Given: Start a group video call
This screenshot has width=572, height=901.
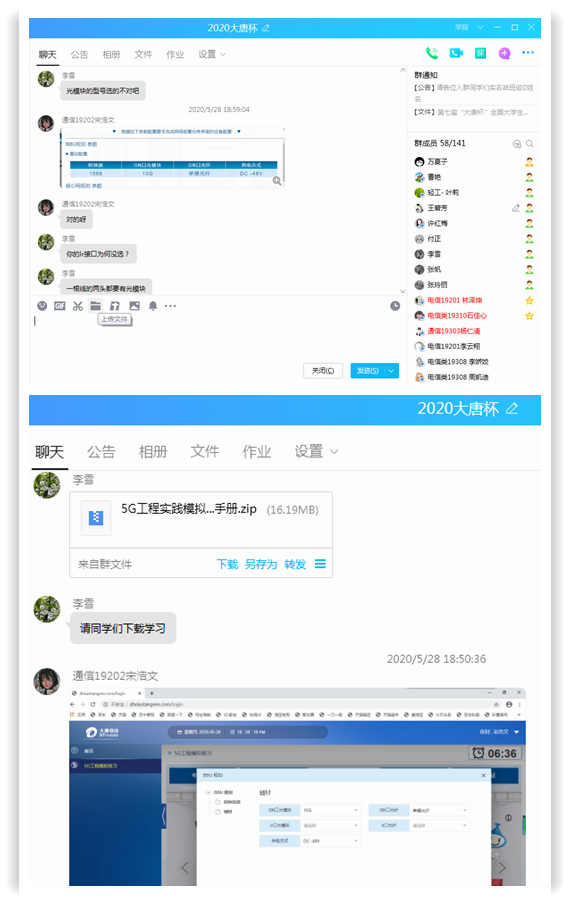Looking at the screenshot, I should tap(456, 53).
